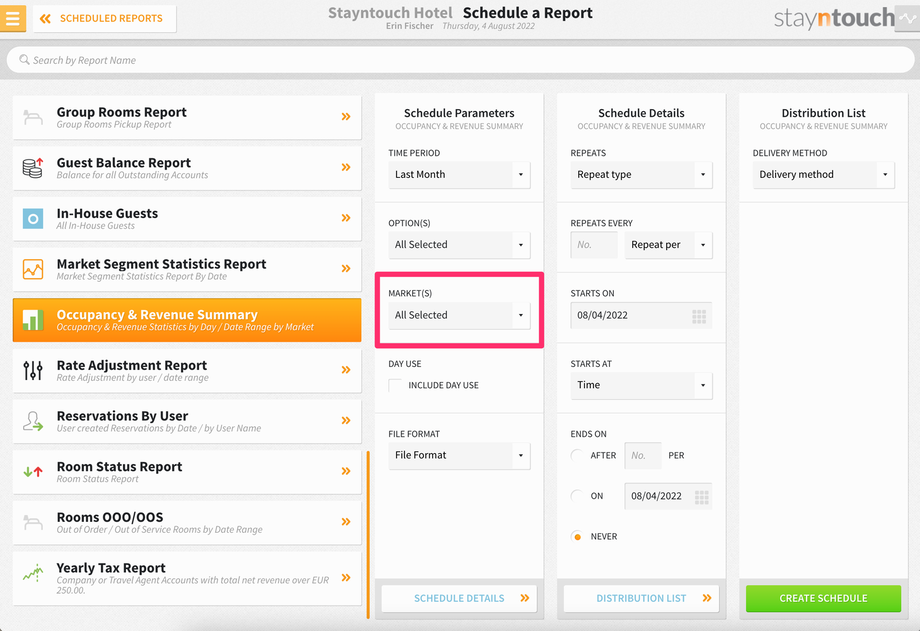Click the Yearly Tax Report graph icon
This screenshot has height=631, width=920.
33,573
